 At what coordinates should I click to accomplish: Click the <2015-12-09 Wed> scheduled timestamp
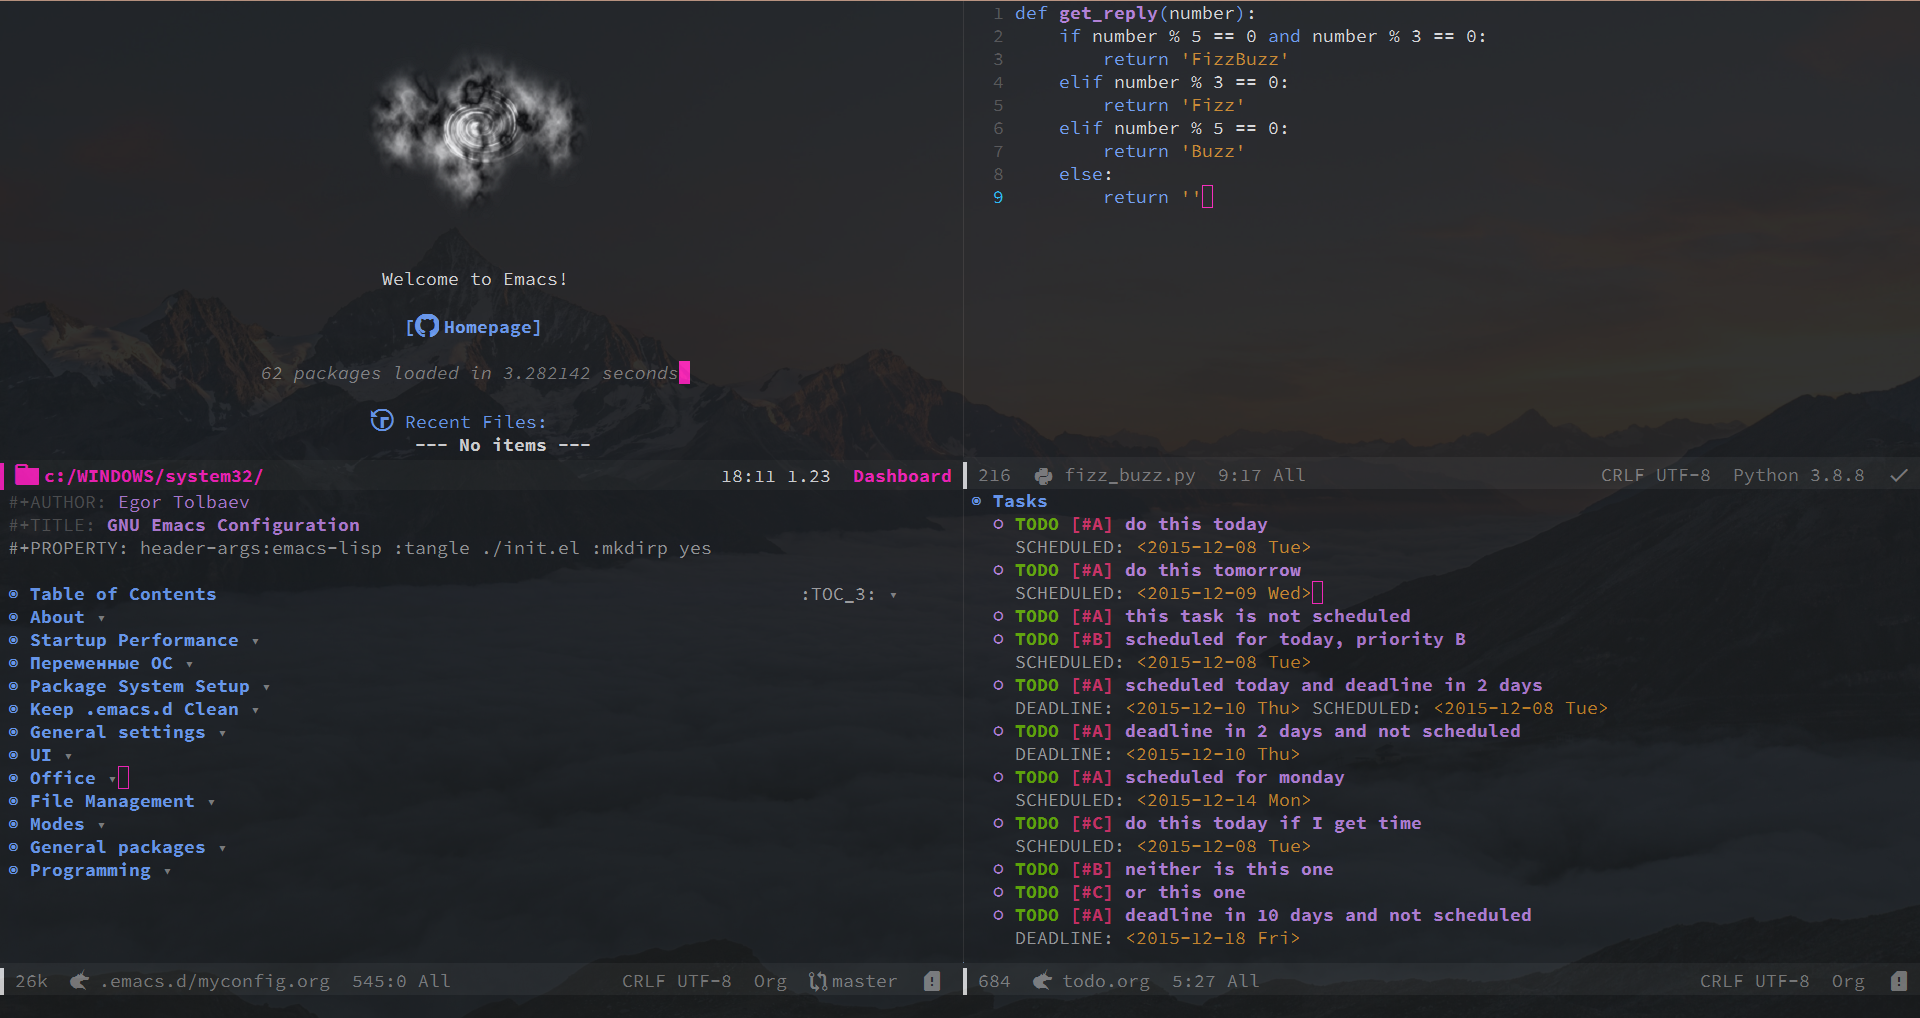(1223, 593)
